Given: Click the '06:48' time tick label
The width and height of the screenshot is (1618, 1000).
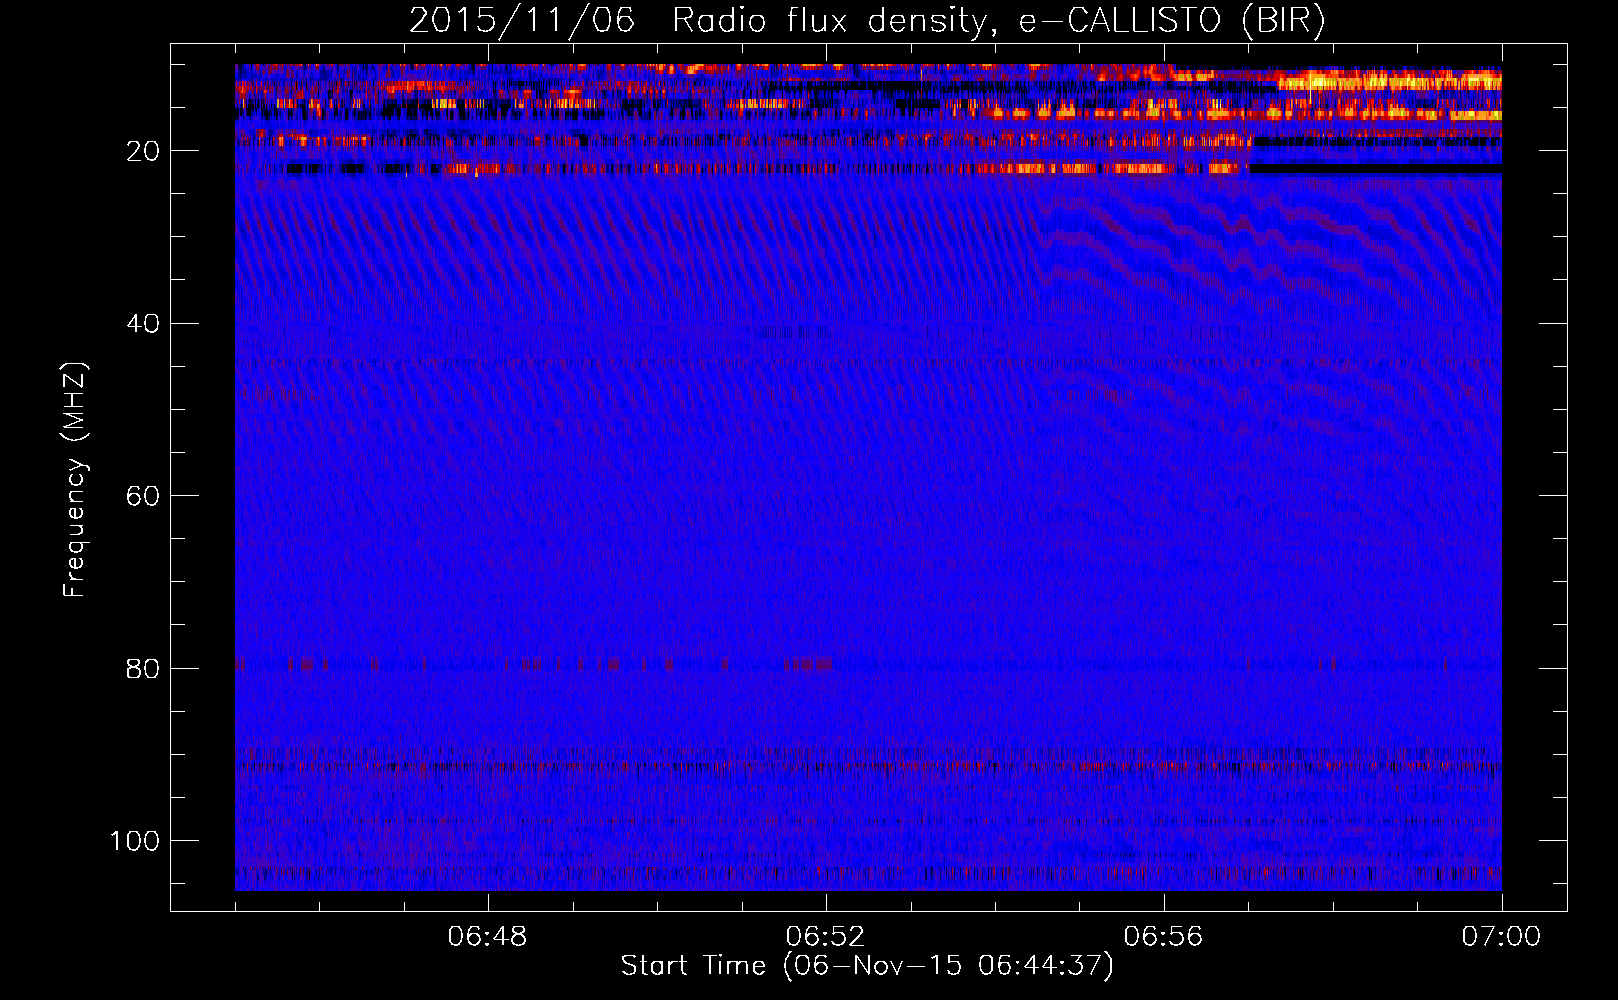Looking at the screenshot, I should pyautogui.click(x=488, y=937).
